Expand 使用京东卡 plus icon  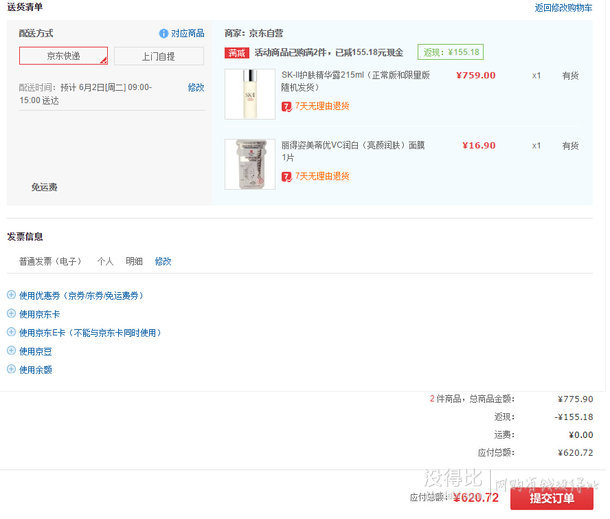pos(11,314)
